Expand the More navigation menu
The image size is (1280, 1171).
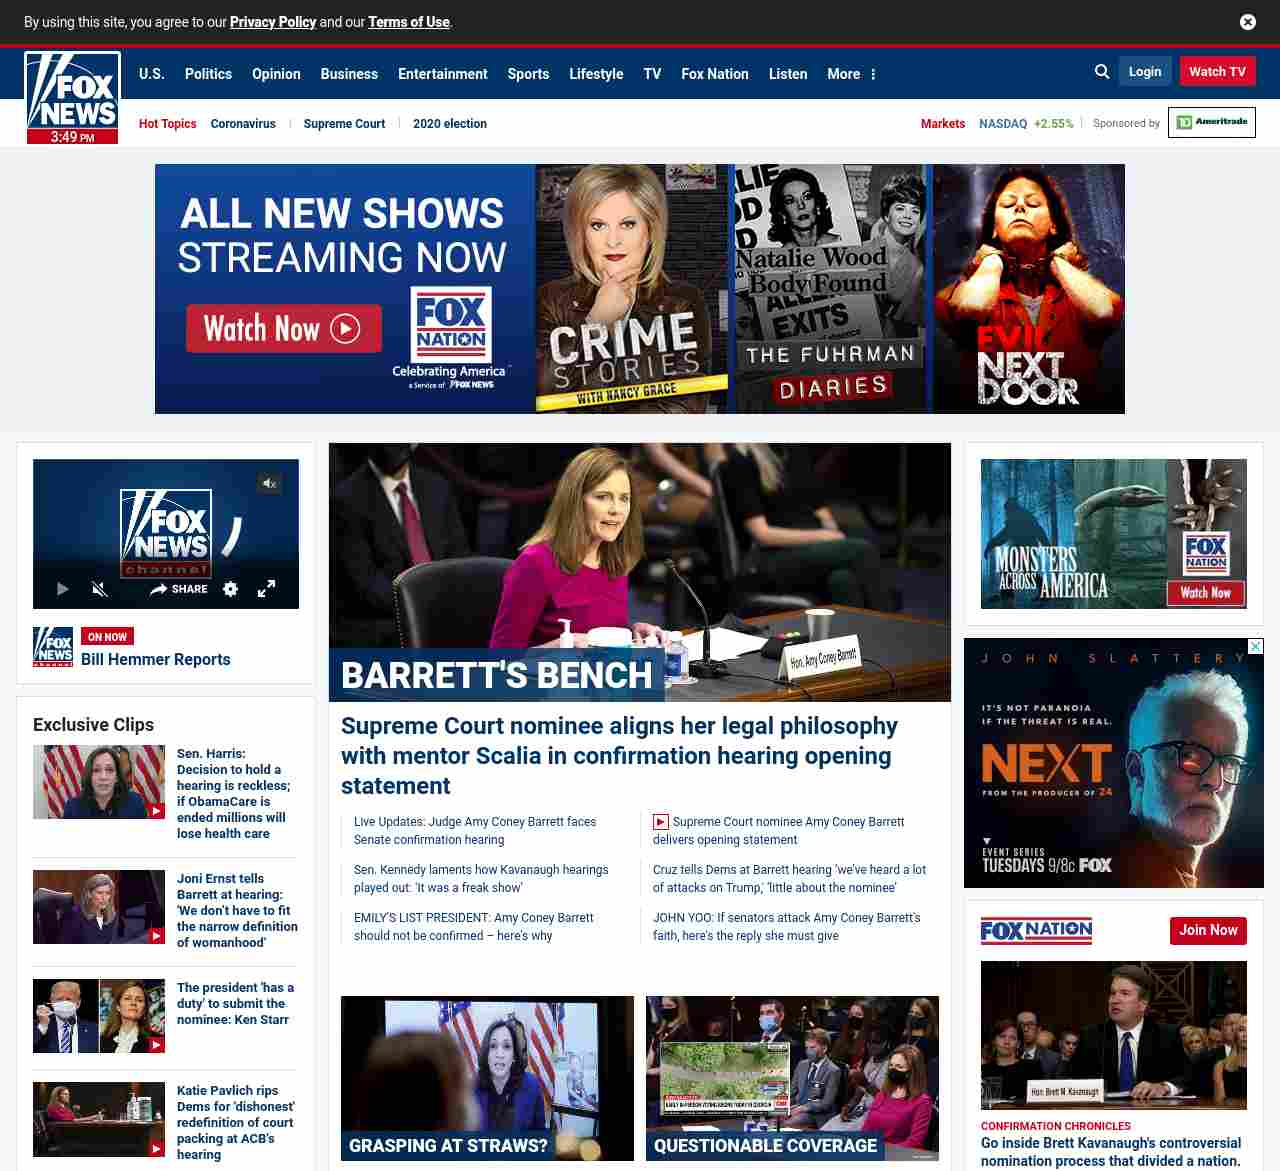(851, 74)
